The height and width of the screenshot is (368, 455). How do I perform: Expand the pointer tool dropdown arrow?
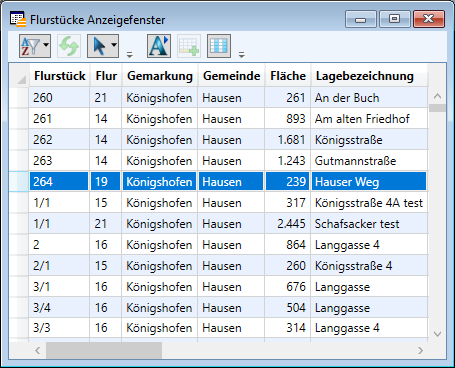point(114,45)
